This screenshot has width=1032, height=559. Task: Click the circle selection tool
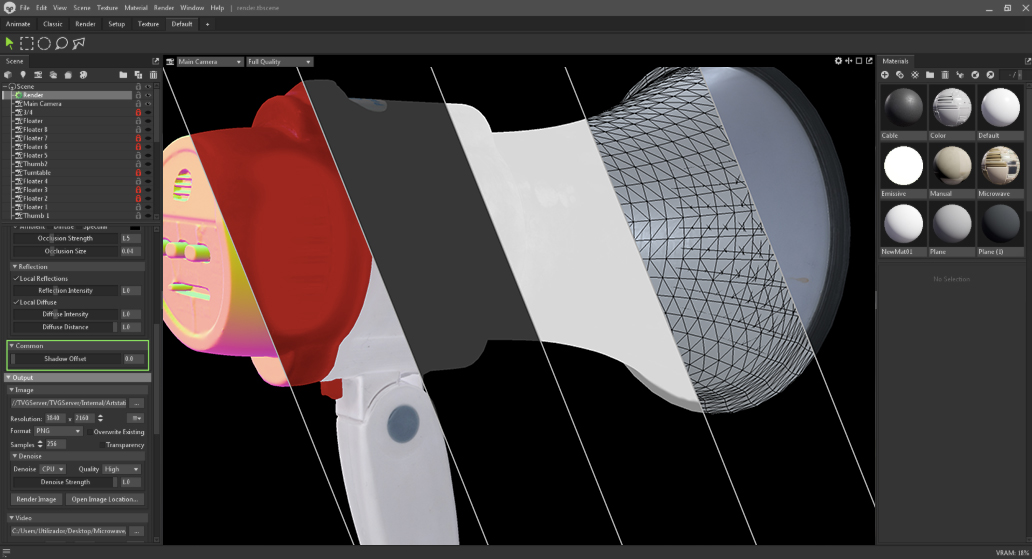click(x=44, y=43)
